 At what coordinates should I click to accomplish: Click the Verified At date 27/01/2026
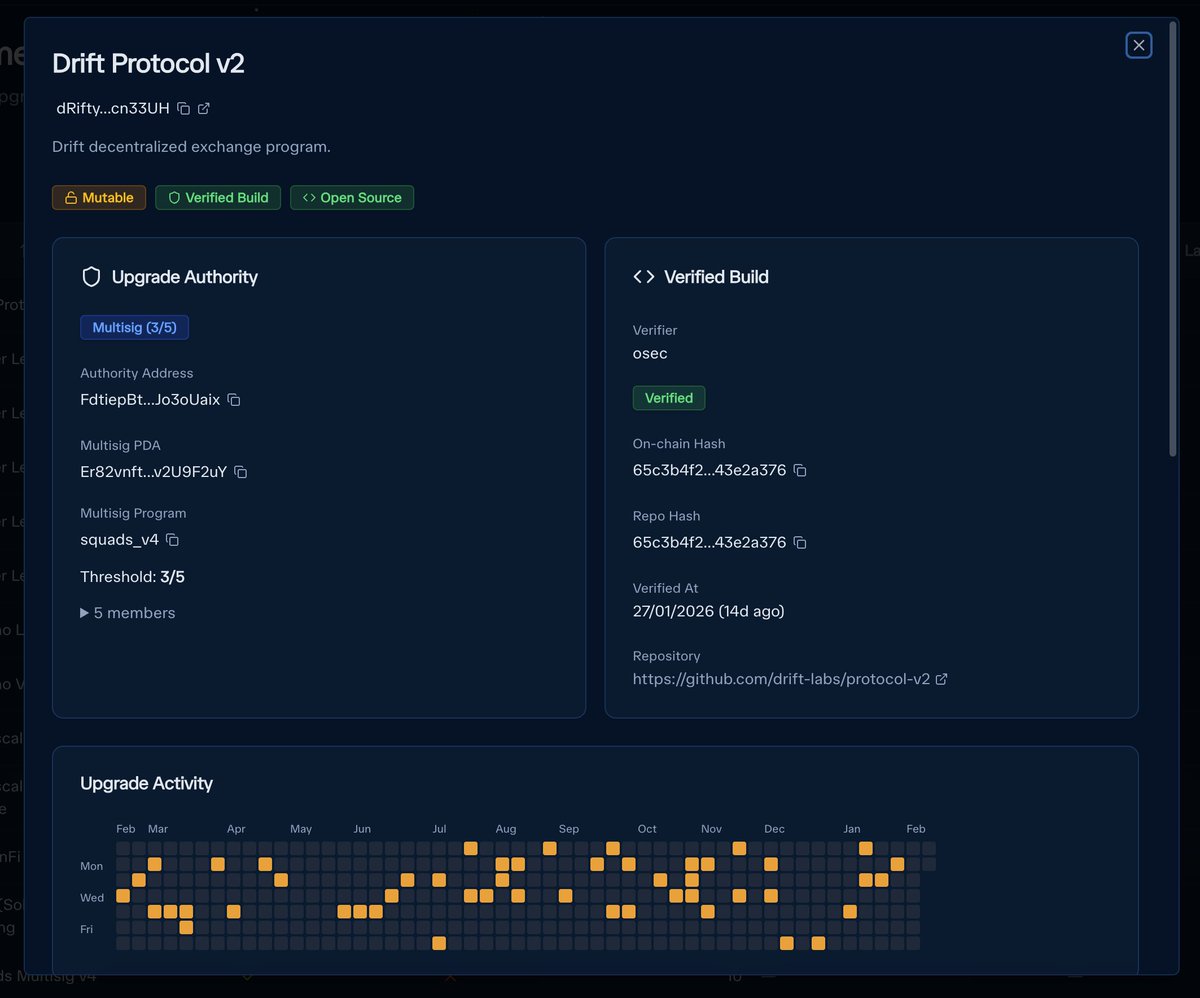(x=708, y=611)
